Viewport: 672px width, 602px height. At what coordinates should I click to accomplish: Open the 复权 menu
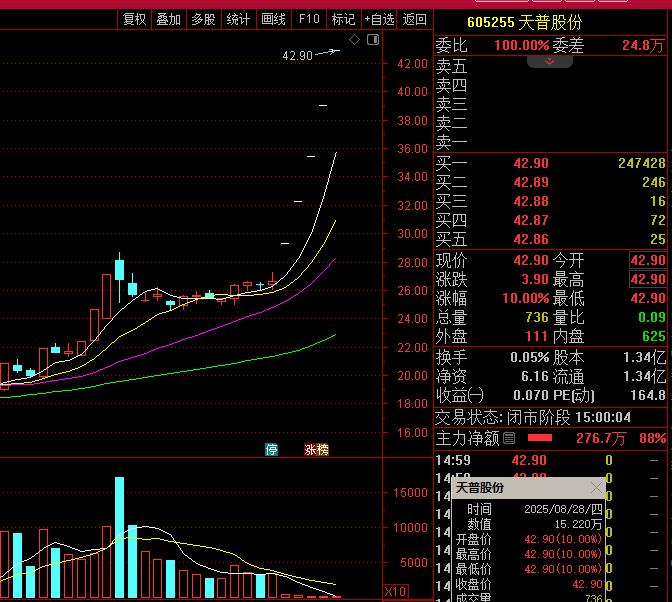134,19
